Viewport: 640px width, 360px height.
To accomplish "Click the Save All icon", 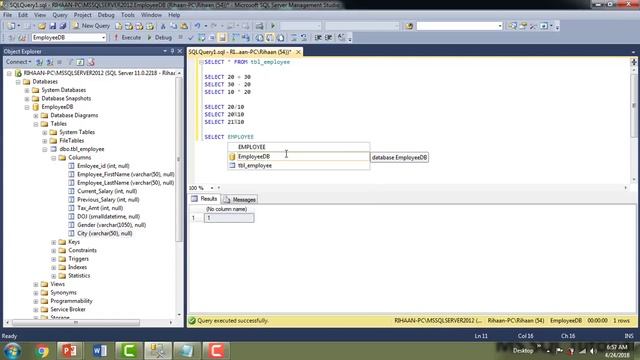I will (x=63, y=26).
